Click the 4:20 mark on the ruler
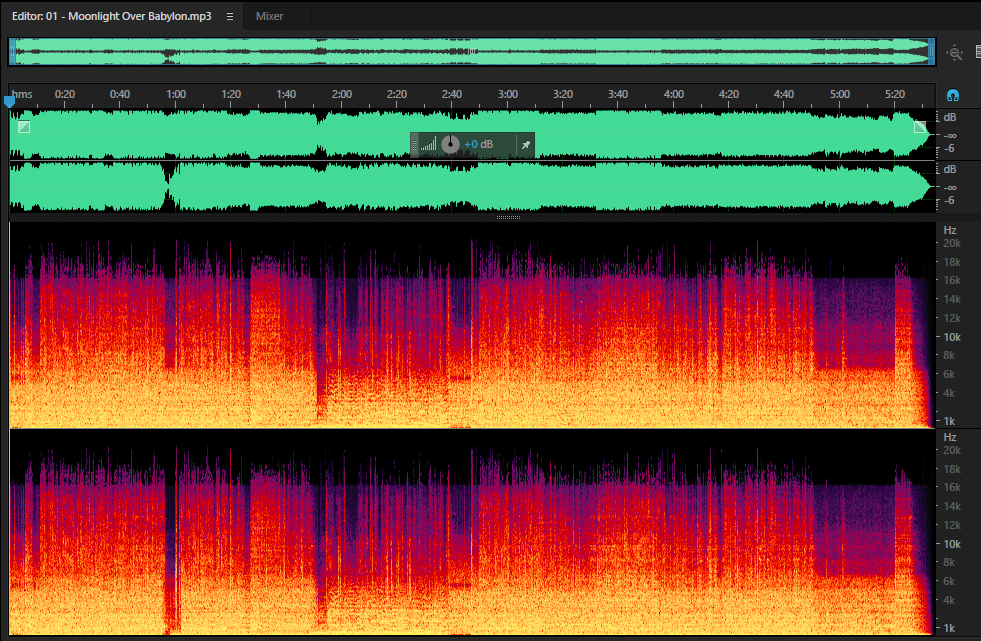Screen dimensions: 981x641 (728, 94)
